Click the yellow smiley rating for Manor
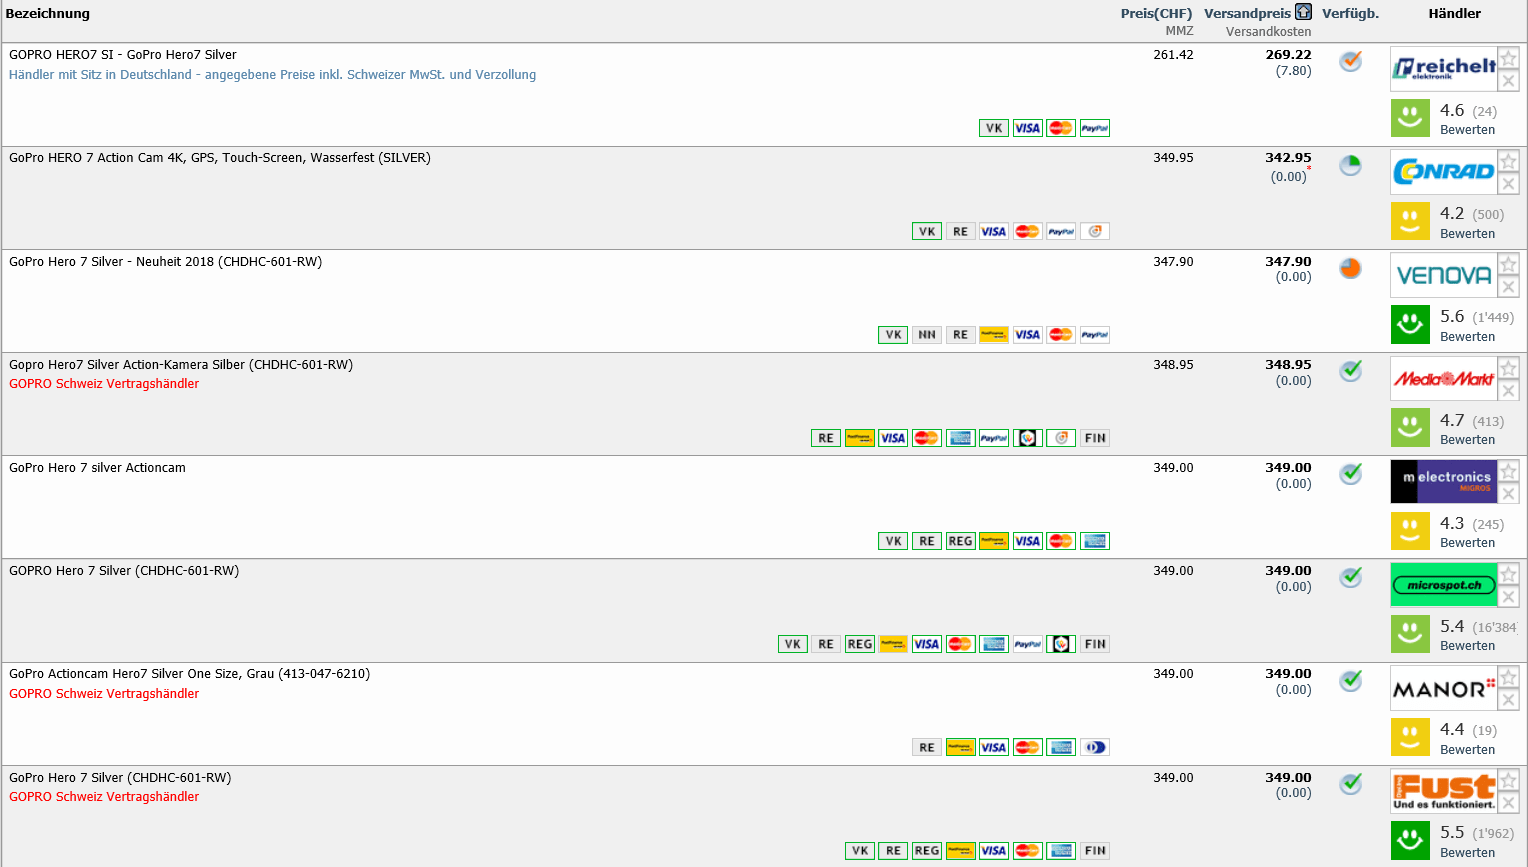This screenshot has height=867, width=1528. coord(1410,737)
